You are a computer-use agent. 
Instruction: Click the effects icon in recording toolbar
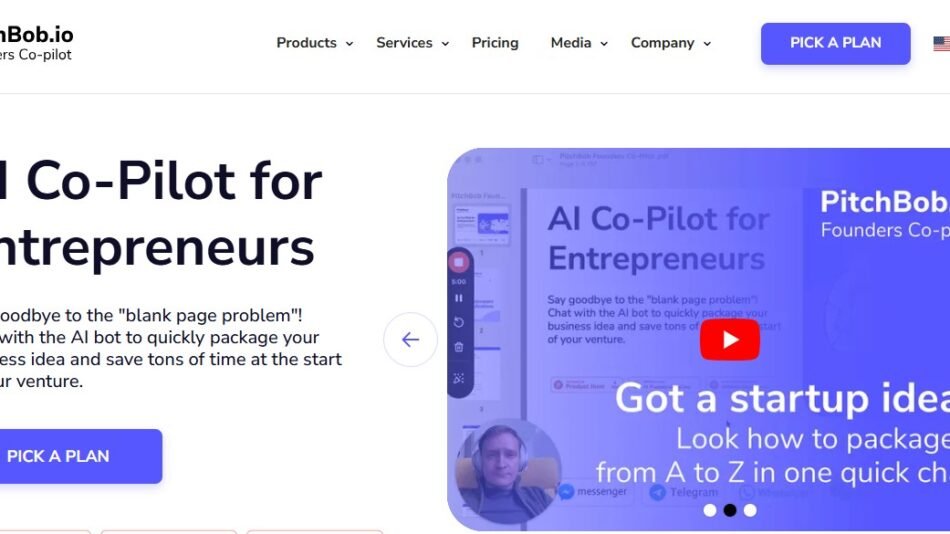pos(459,378)
